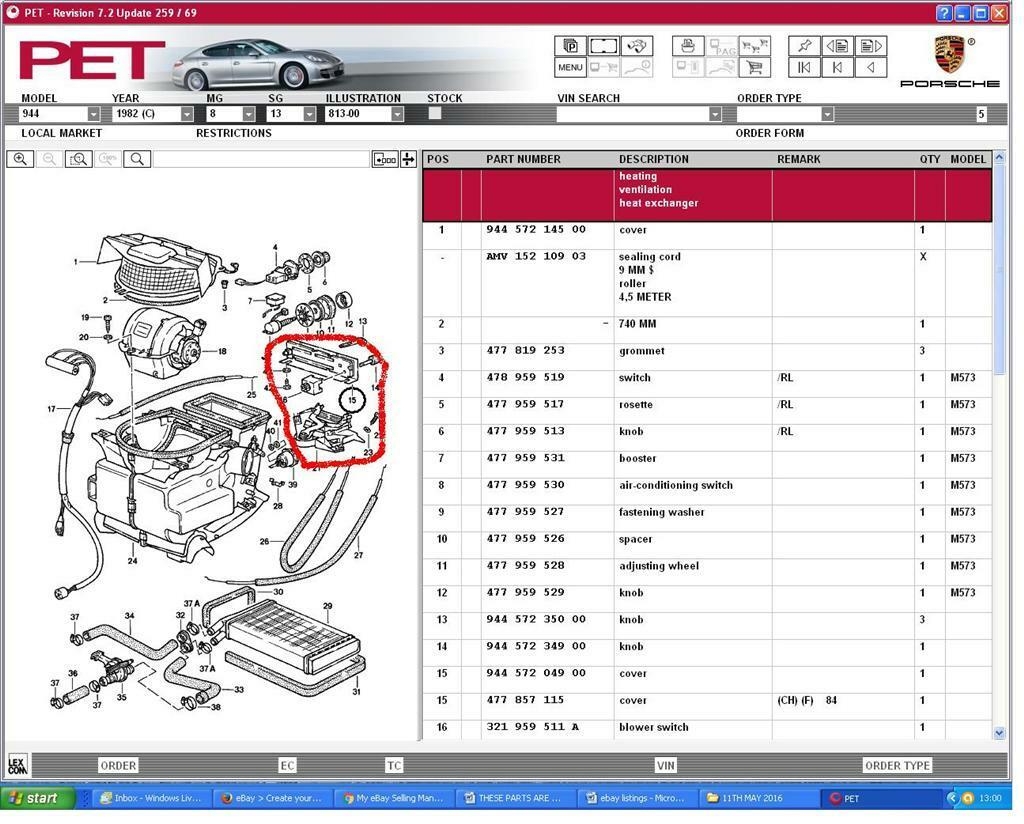Open the MODEL dropdown showing 944
The height and width of the screenshot is (824, 1024).
tap(94, 114)
